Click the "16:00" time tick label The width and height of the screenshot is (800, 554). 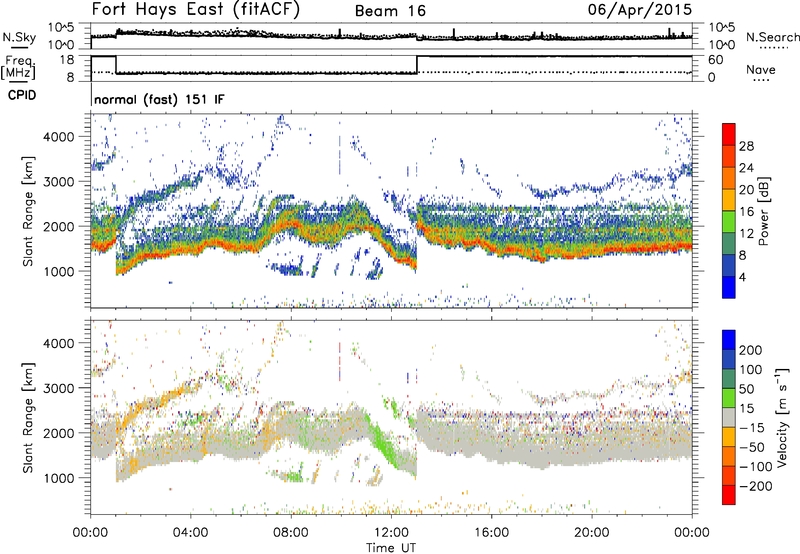pos(491,533)
